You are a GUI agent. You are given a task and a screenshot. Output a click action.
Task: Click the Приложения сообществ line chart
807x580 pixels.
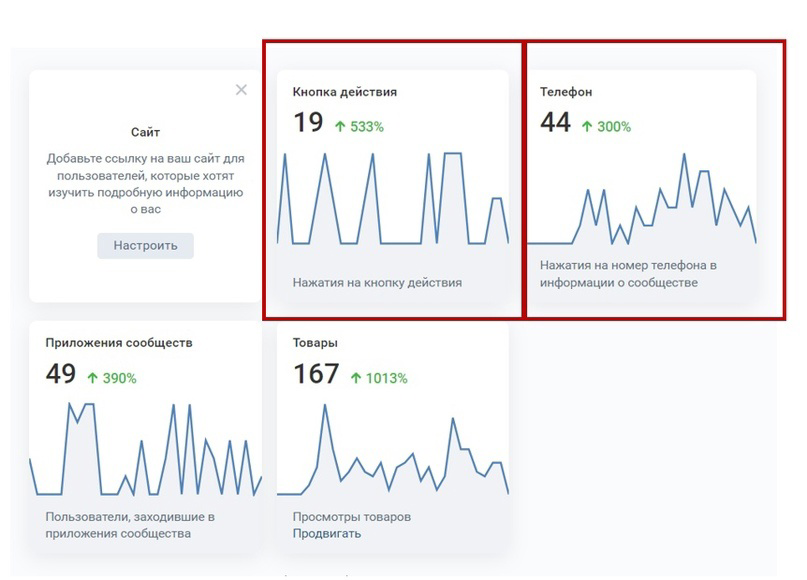[x=146, y=450]
